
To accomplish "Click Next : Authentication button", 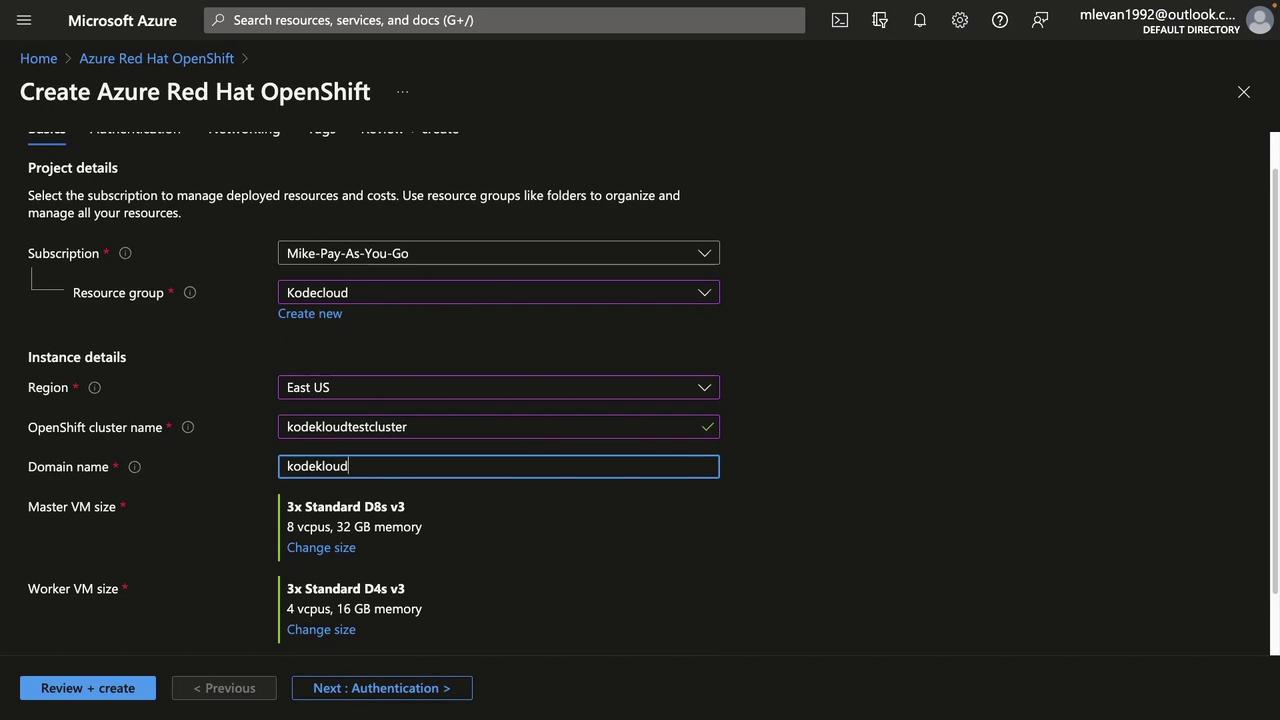I will coord(381,688).
